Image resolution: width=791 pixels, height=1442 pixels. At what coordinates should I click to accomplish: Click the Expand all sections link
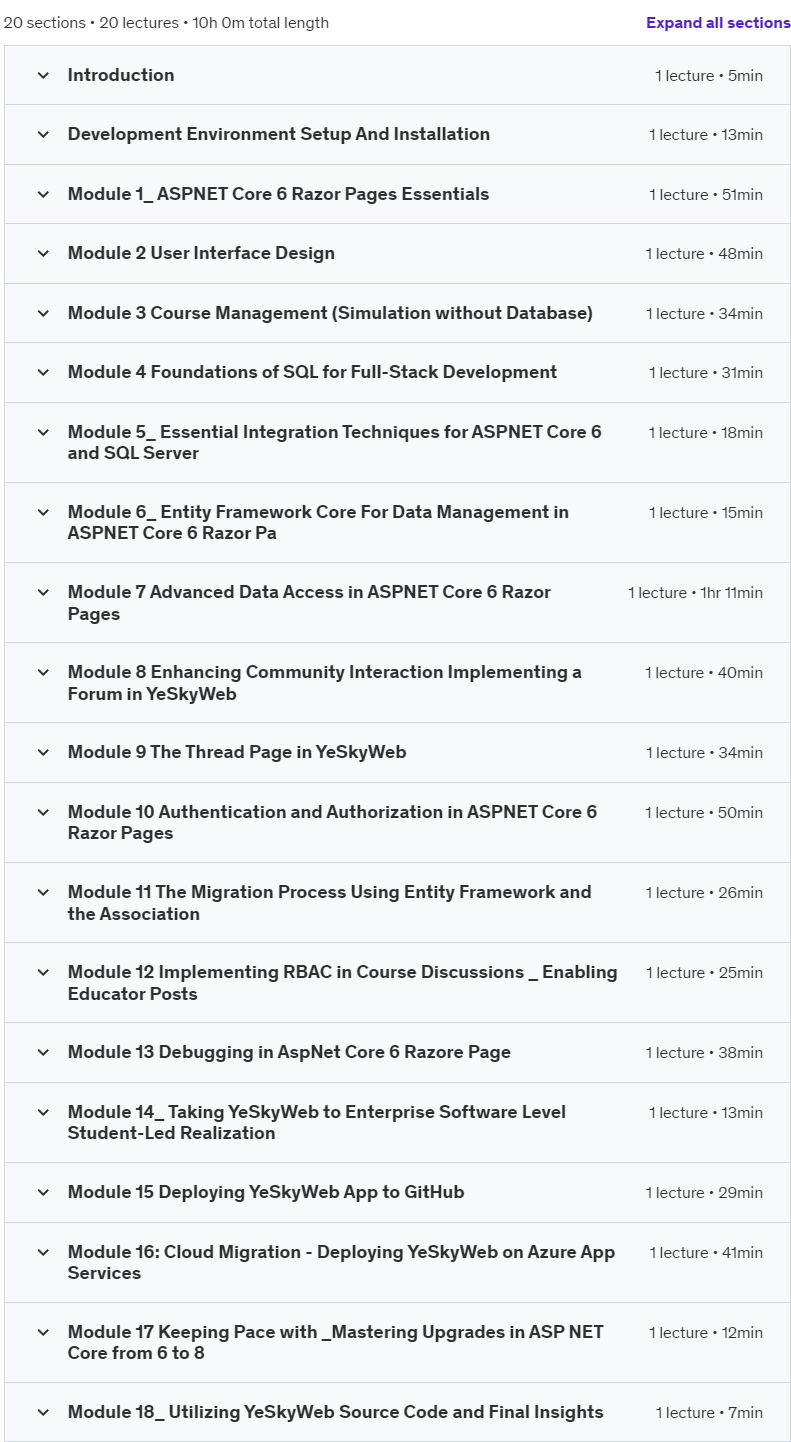click(718, 23)
